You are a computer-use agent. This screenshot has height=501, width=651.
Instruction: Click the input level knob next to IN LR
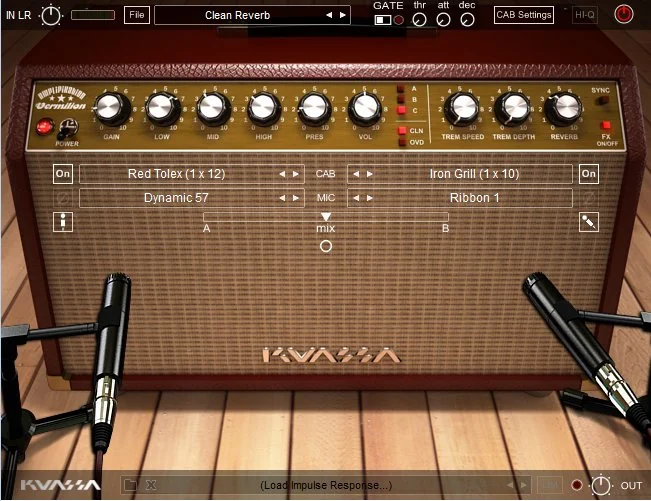pyautogui.click(x=51, y=16)
